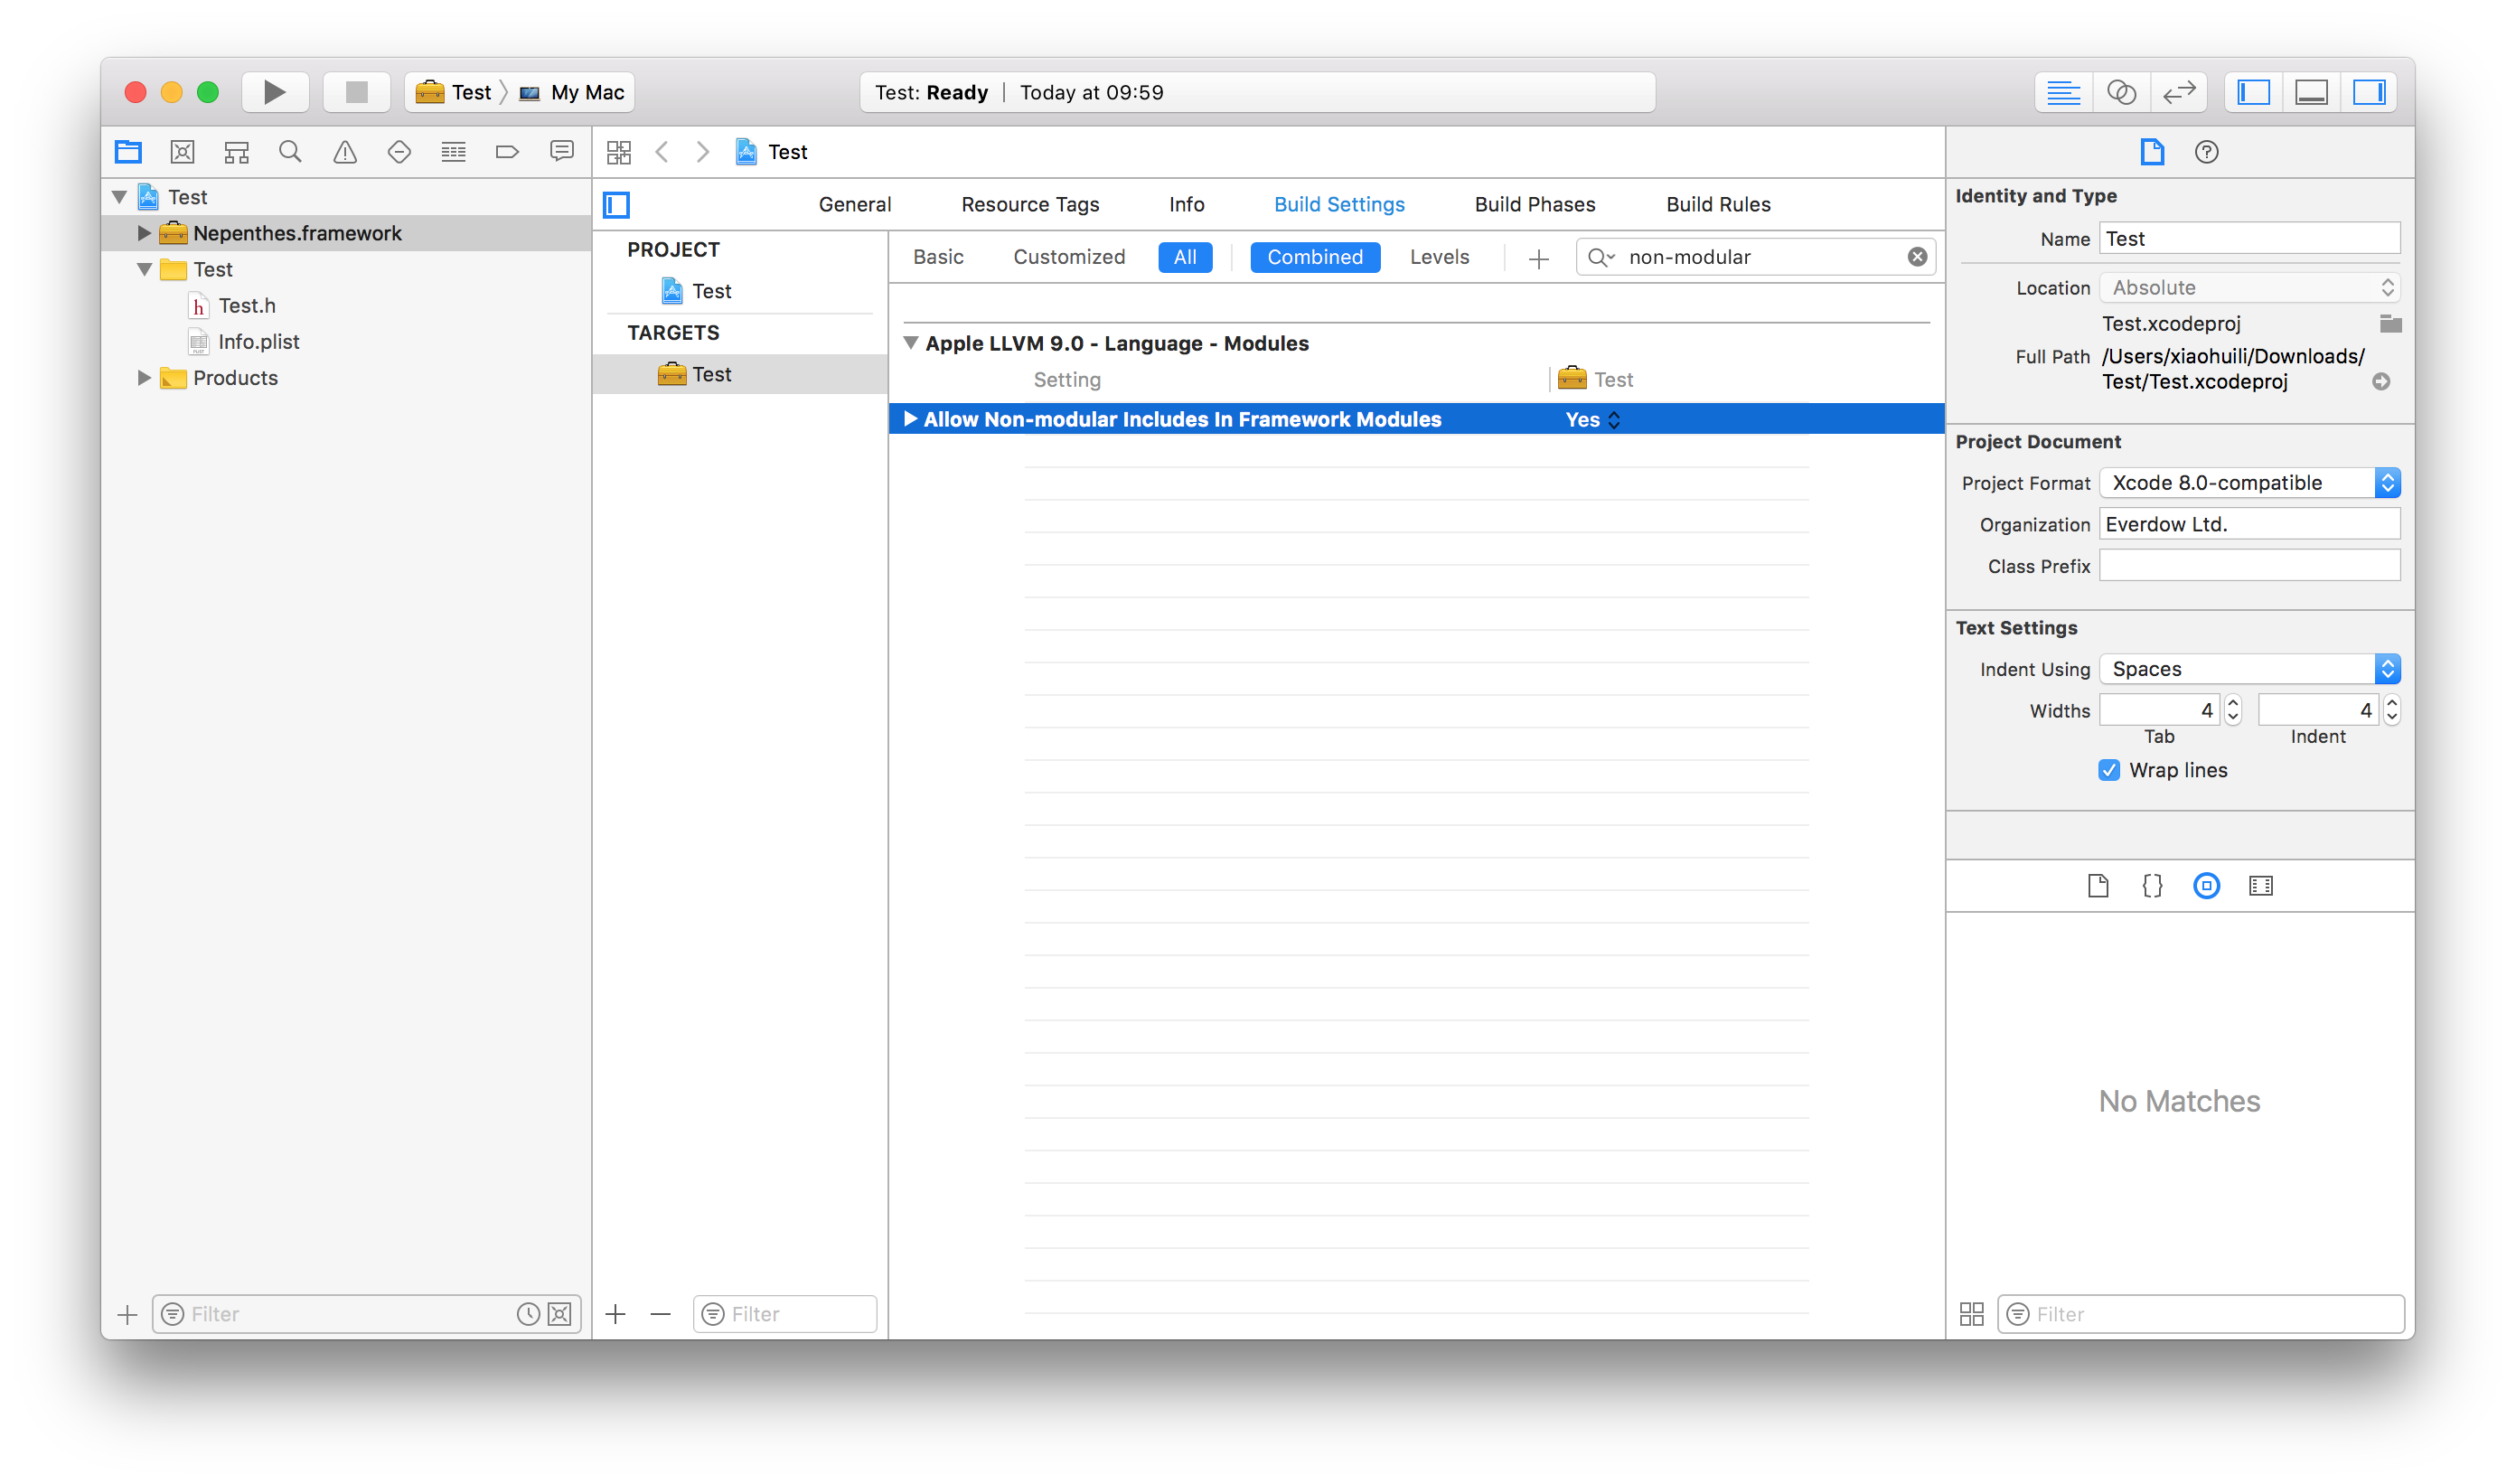This screenshot has height=1484, width=2516.
Task: Show the Assistant editor
Action: [2121, 93]
